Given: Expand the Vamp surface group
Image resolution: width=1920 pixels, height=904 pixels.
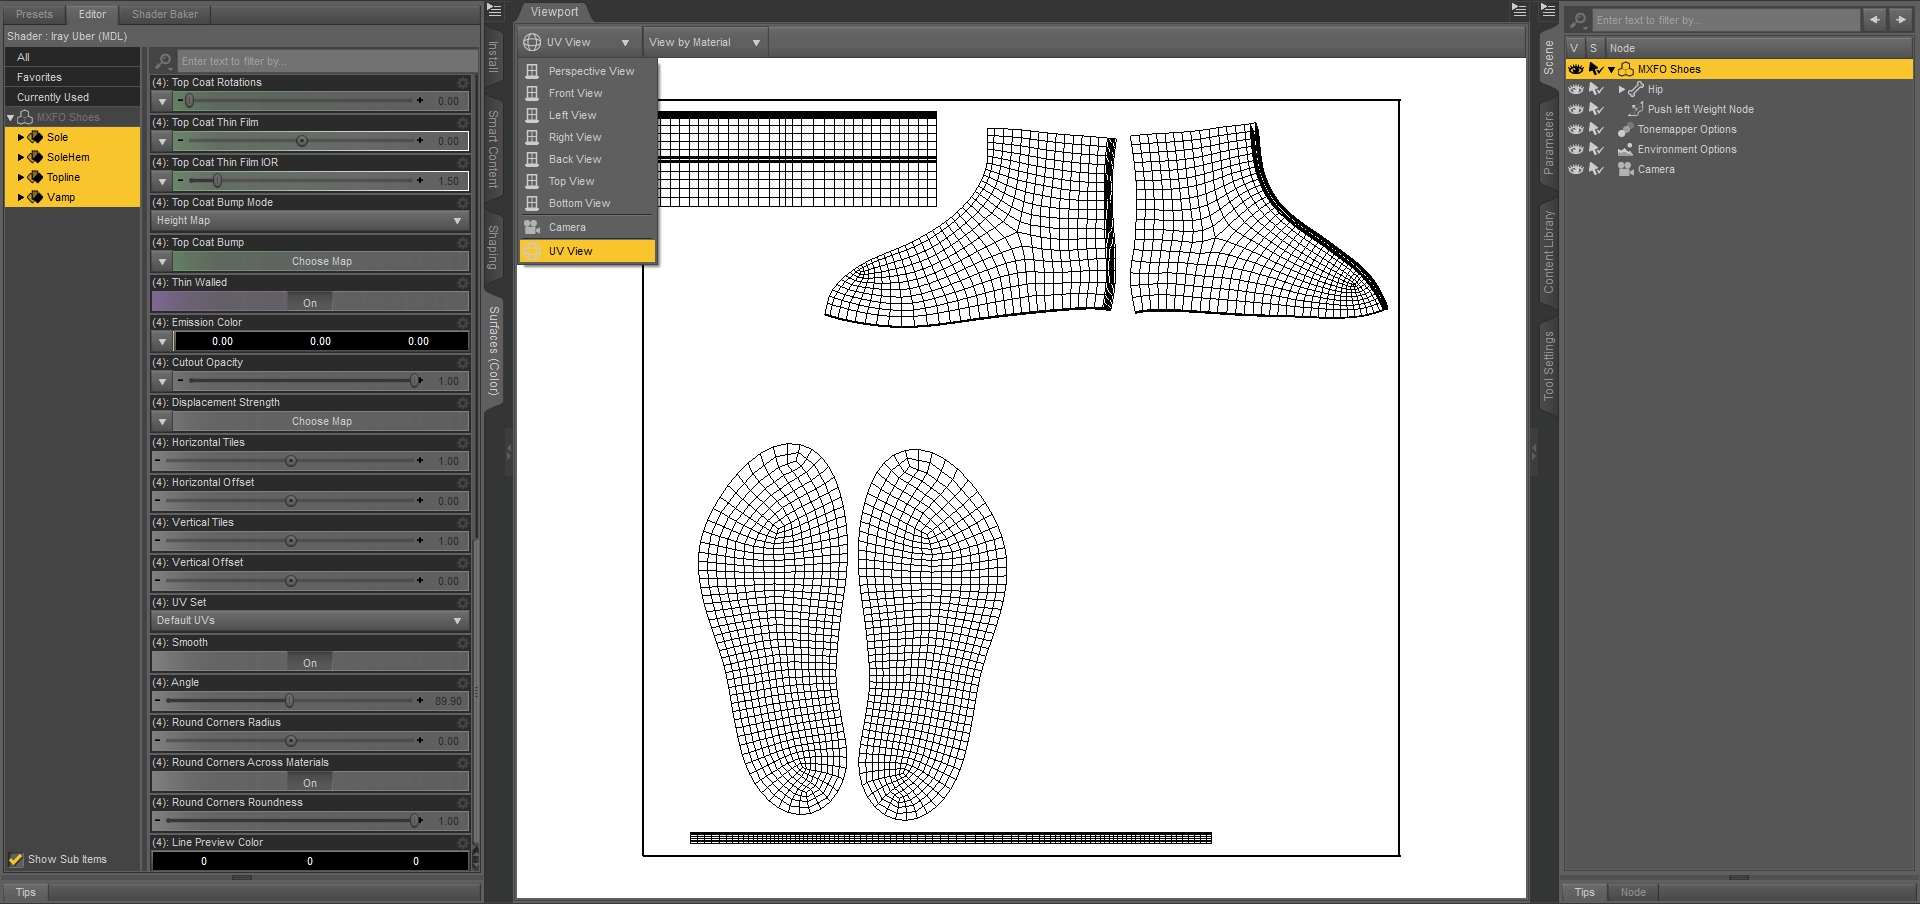Looking at the screenshot, I should pos(20,197).
